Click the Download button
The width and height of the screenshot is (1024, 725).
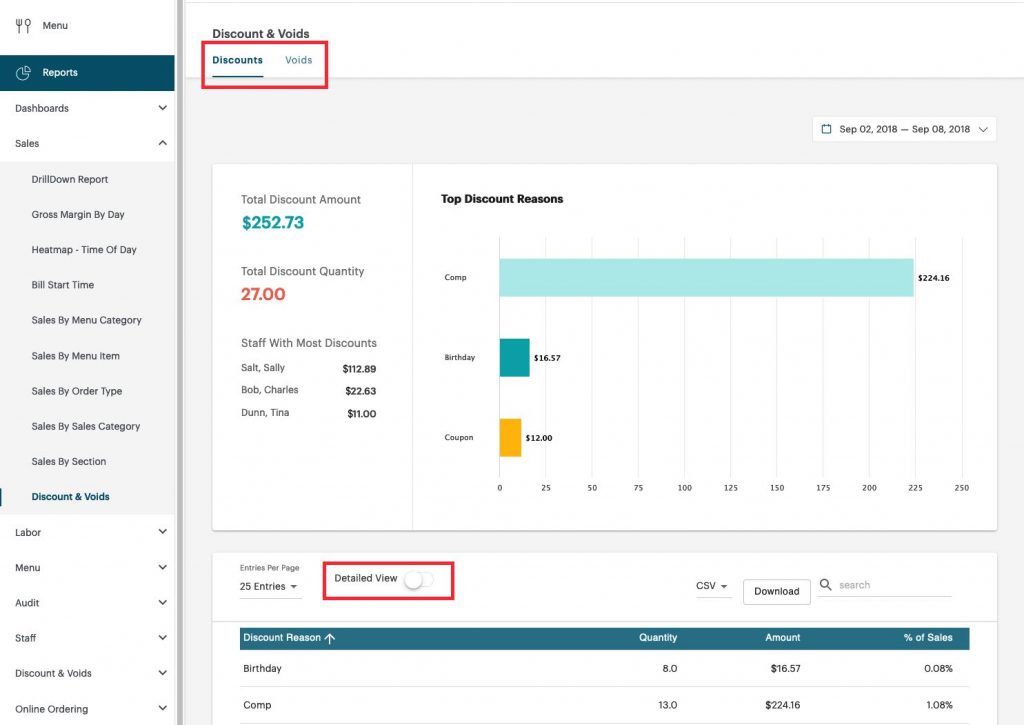point(776,591)
